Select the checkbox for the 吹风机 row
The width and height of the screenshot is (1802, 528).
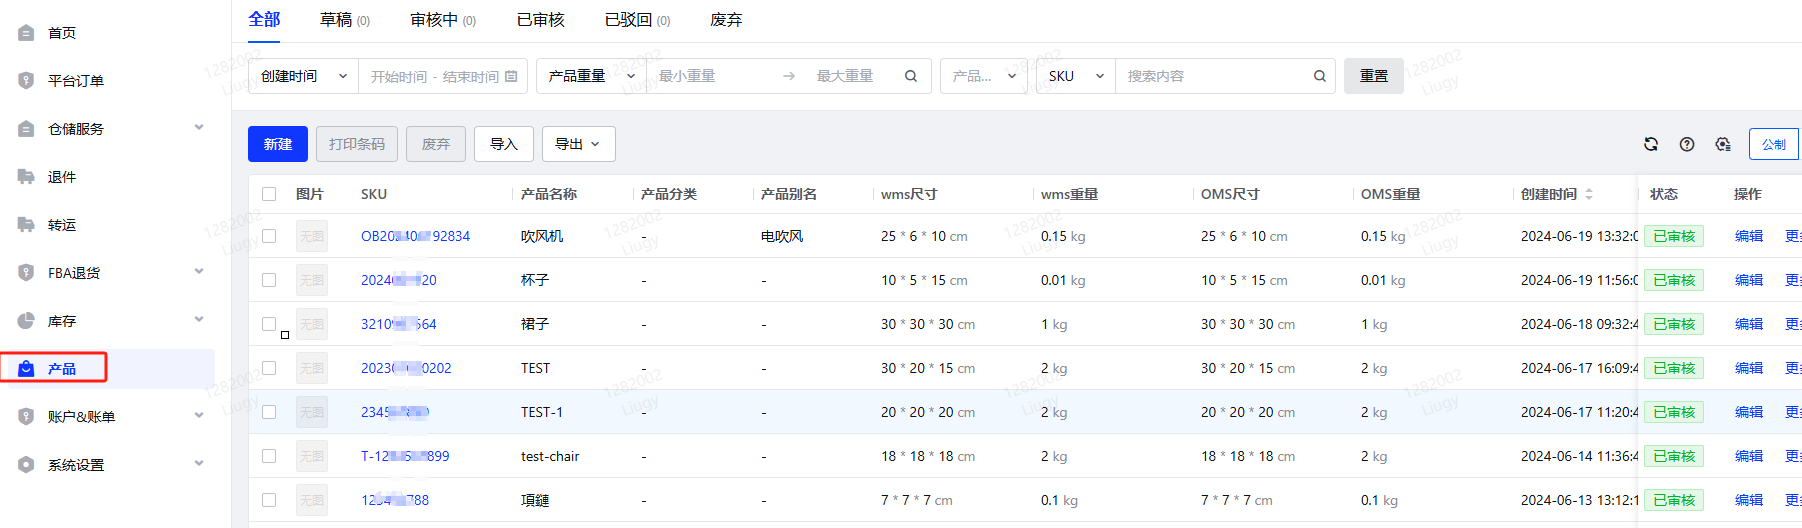(x=269, y=236)
